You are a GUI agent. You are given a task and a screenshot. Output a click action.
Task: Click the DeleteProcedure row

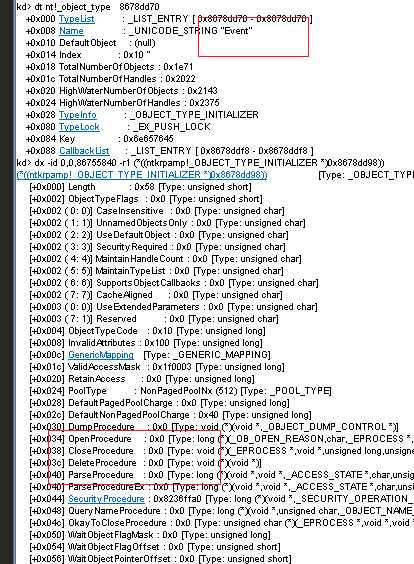pos(145,463)
